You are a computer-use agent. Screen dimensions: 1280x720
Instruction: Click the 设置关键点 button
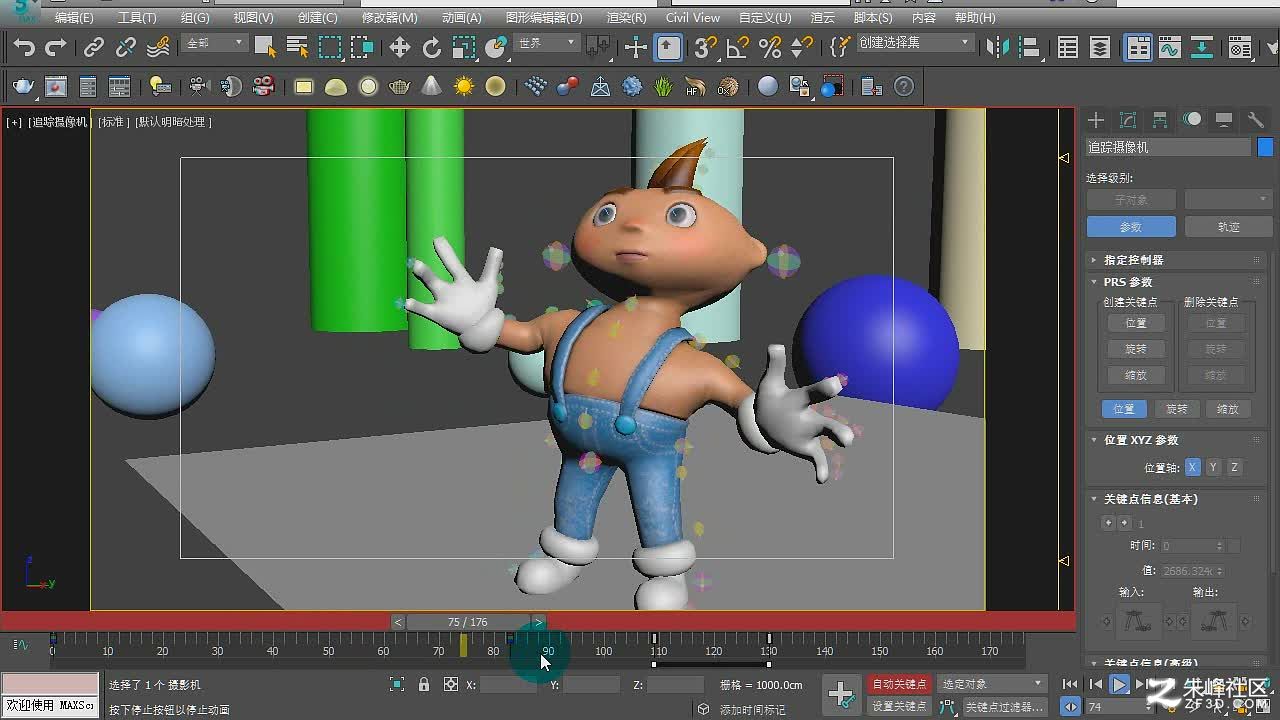coord(899,706)
